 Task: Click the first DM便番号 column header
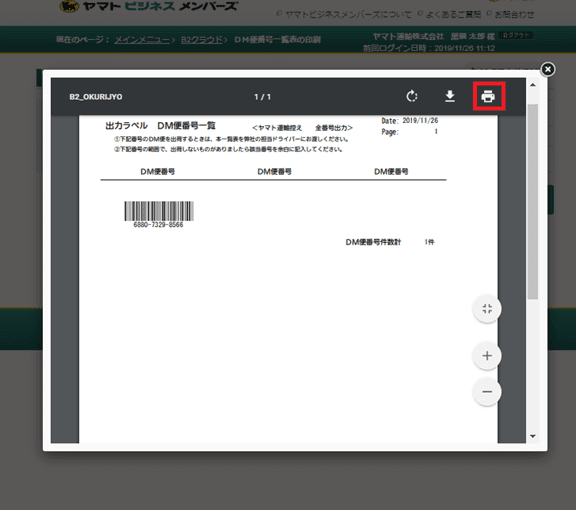158,172
